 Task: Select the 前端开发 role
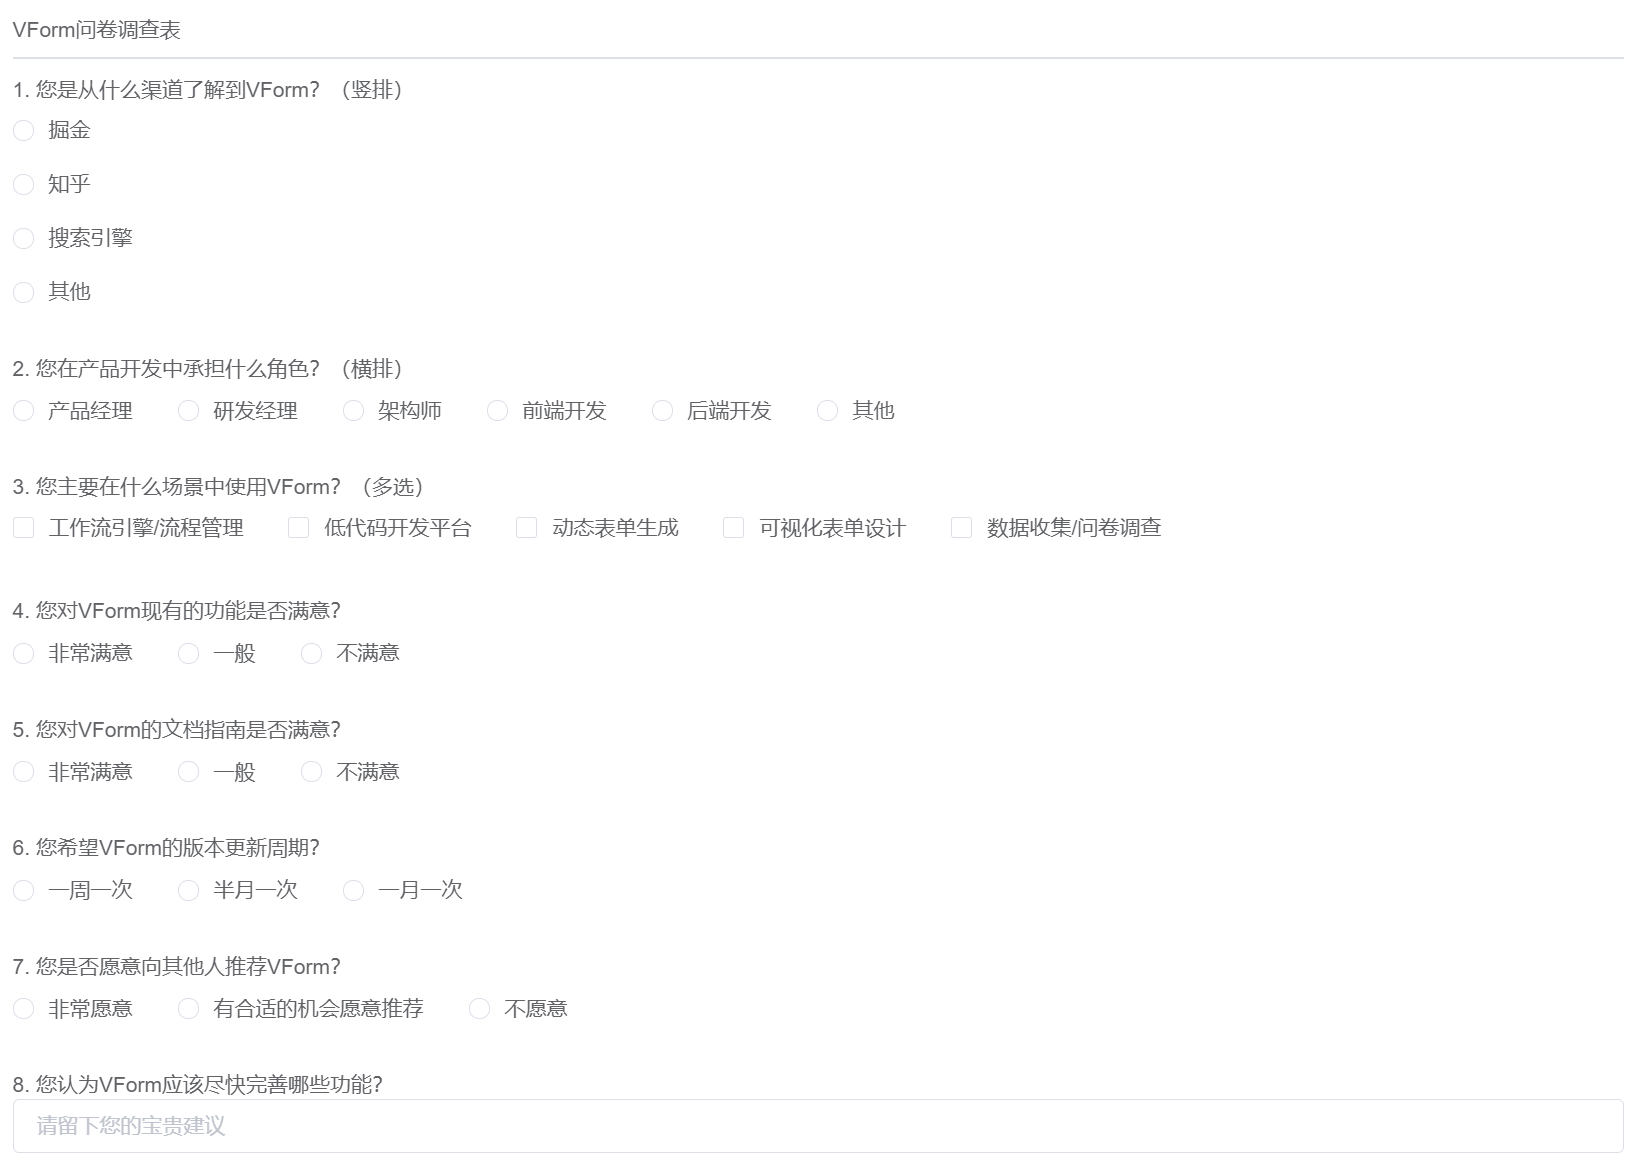[x=498, y=411]
